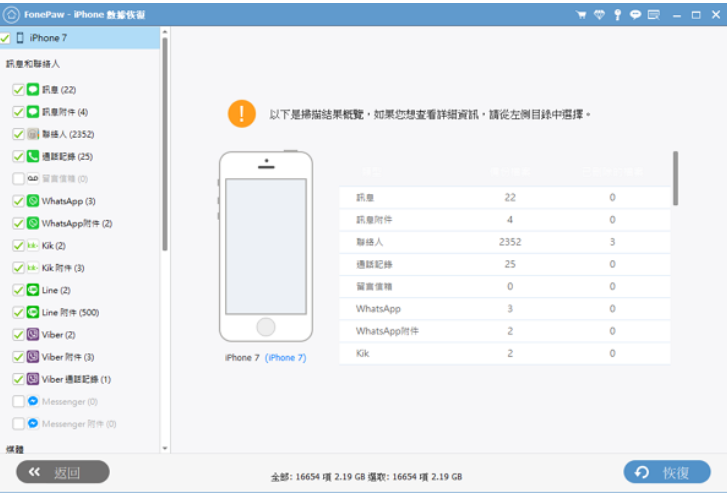Toggle the message attachments (4) checkbox
Screen dimensions: 727x495
tap(18, 112)
